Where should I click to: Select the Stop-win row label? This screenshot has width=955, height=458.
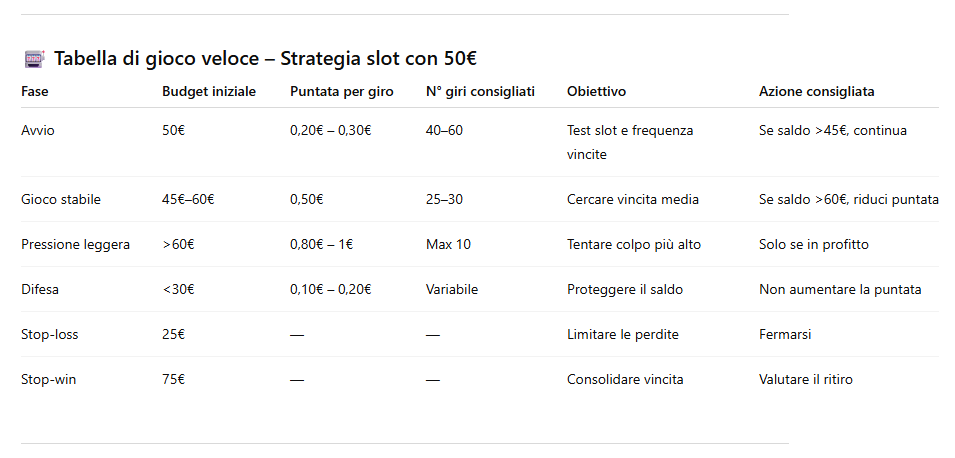click(x=49, y=380)
